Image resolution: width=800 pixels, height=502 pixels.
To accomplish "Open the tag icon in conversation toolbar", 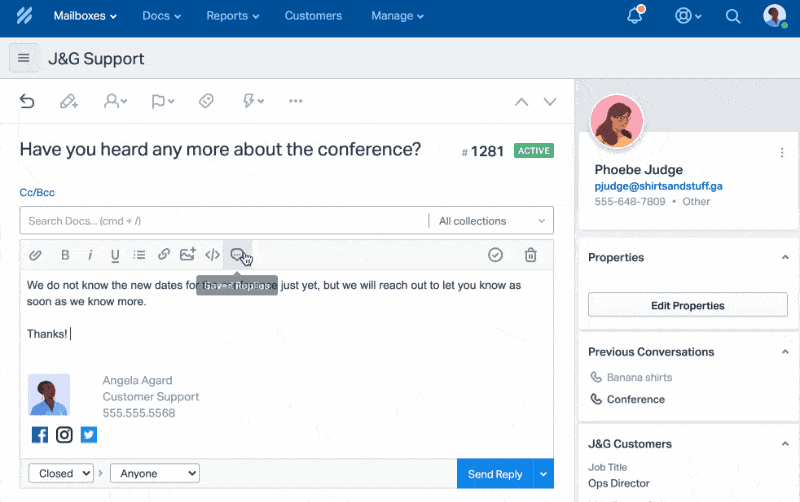I will [206, 101].
